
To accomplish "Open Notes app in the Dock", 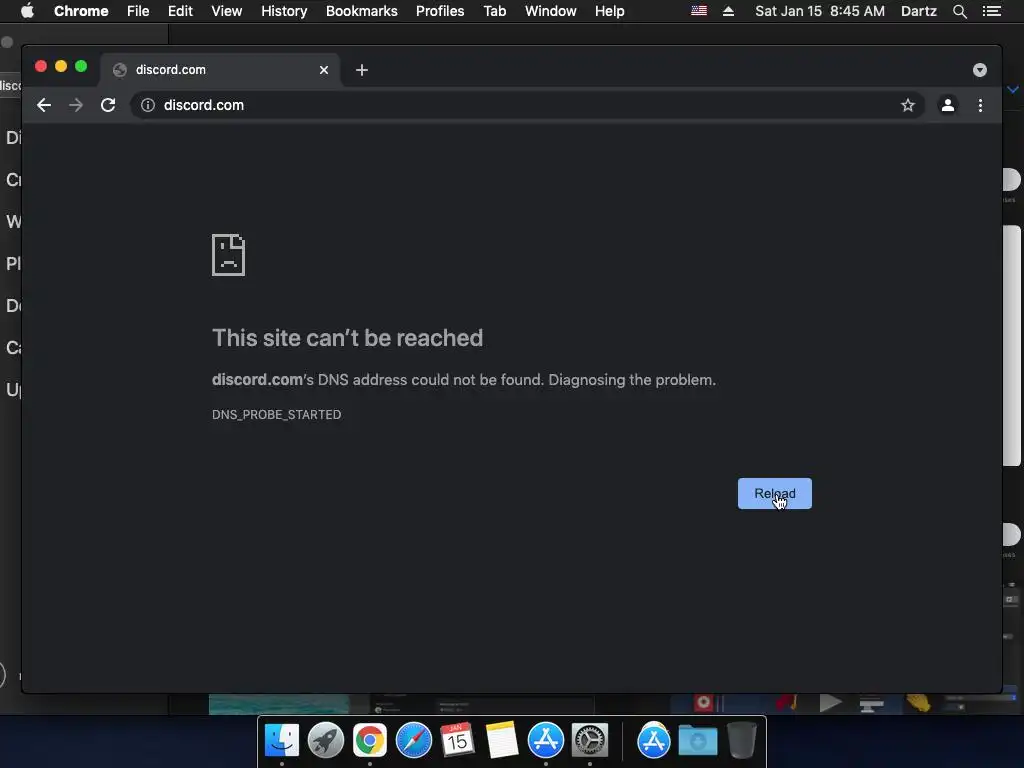I will pos(502,741).
